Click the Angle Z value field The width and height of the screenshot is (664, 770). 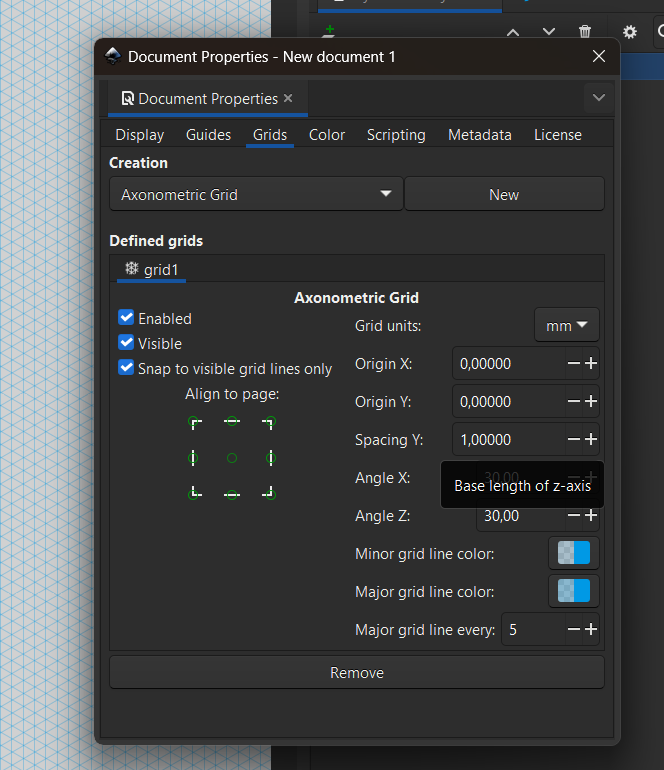(x=521, y=515)
